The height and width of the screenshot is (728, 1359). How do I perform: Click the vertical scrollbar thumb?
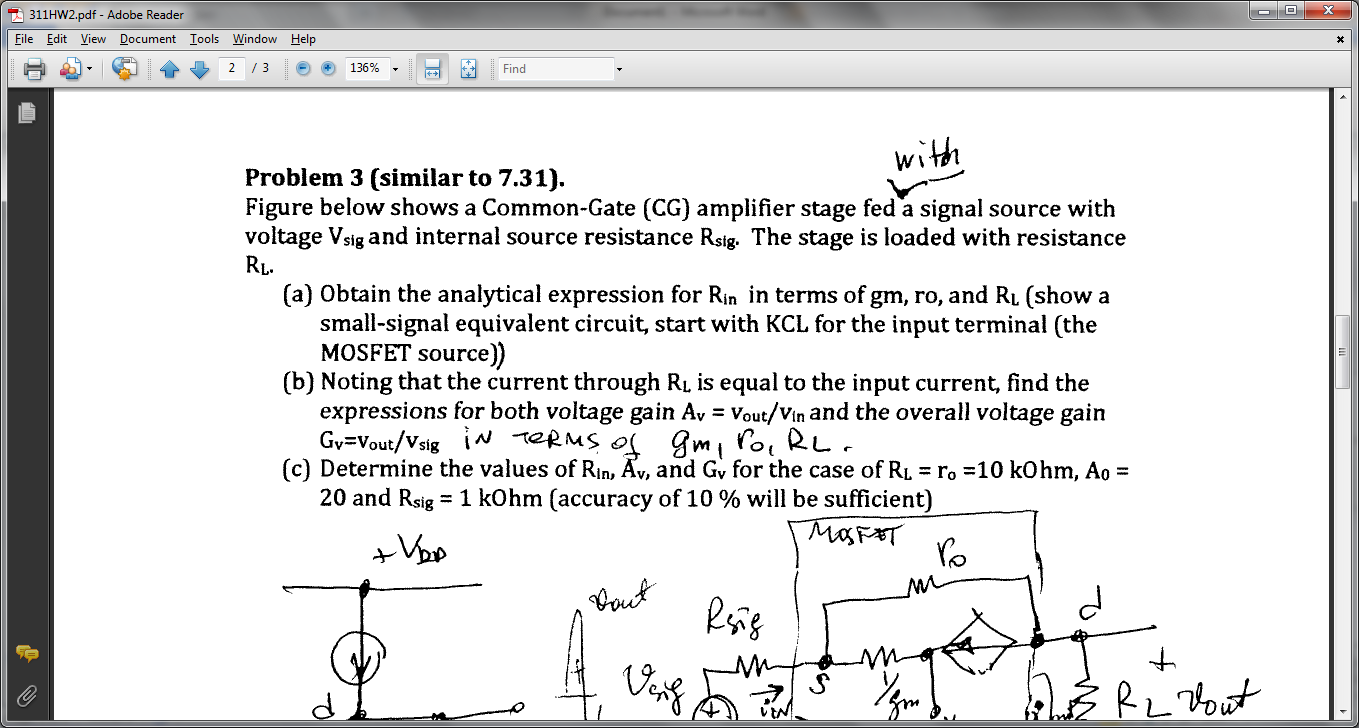pyautogui.click(x=1344, y=352)
